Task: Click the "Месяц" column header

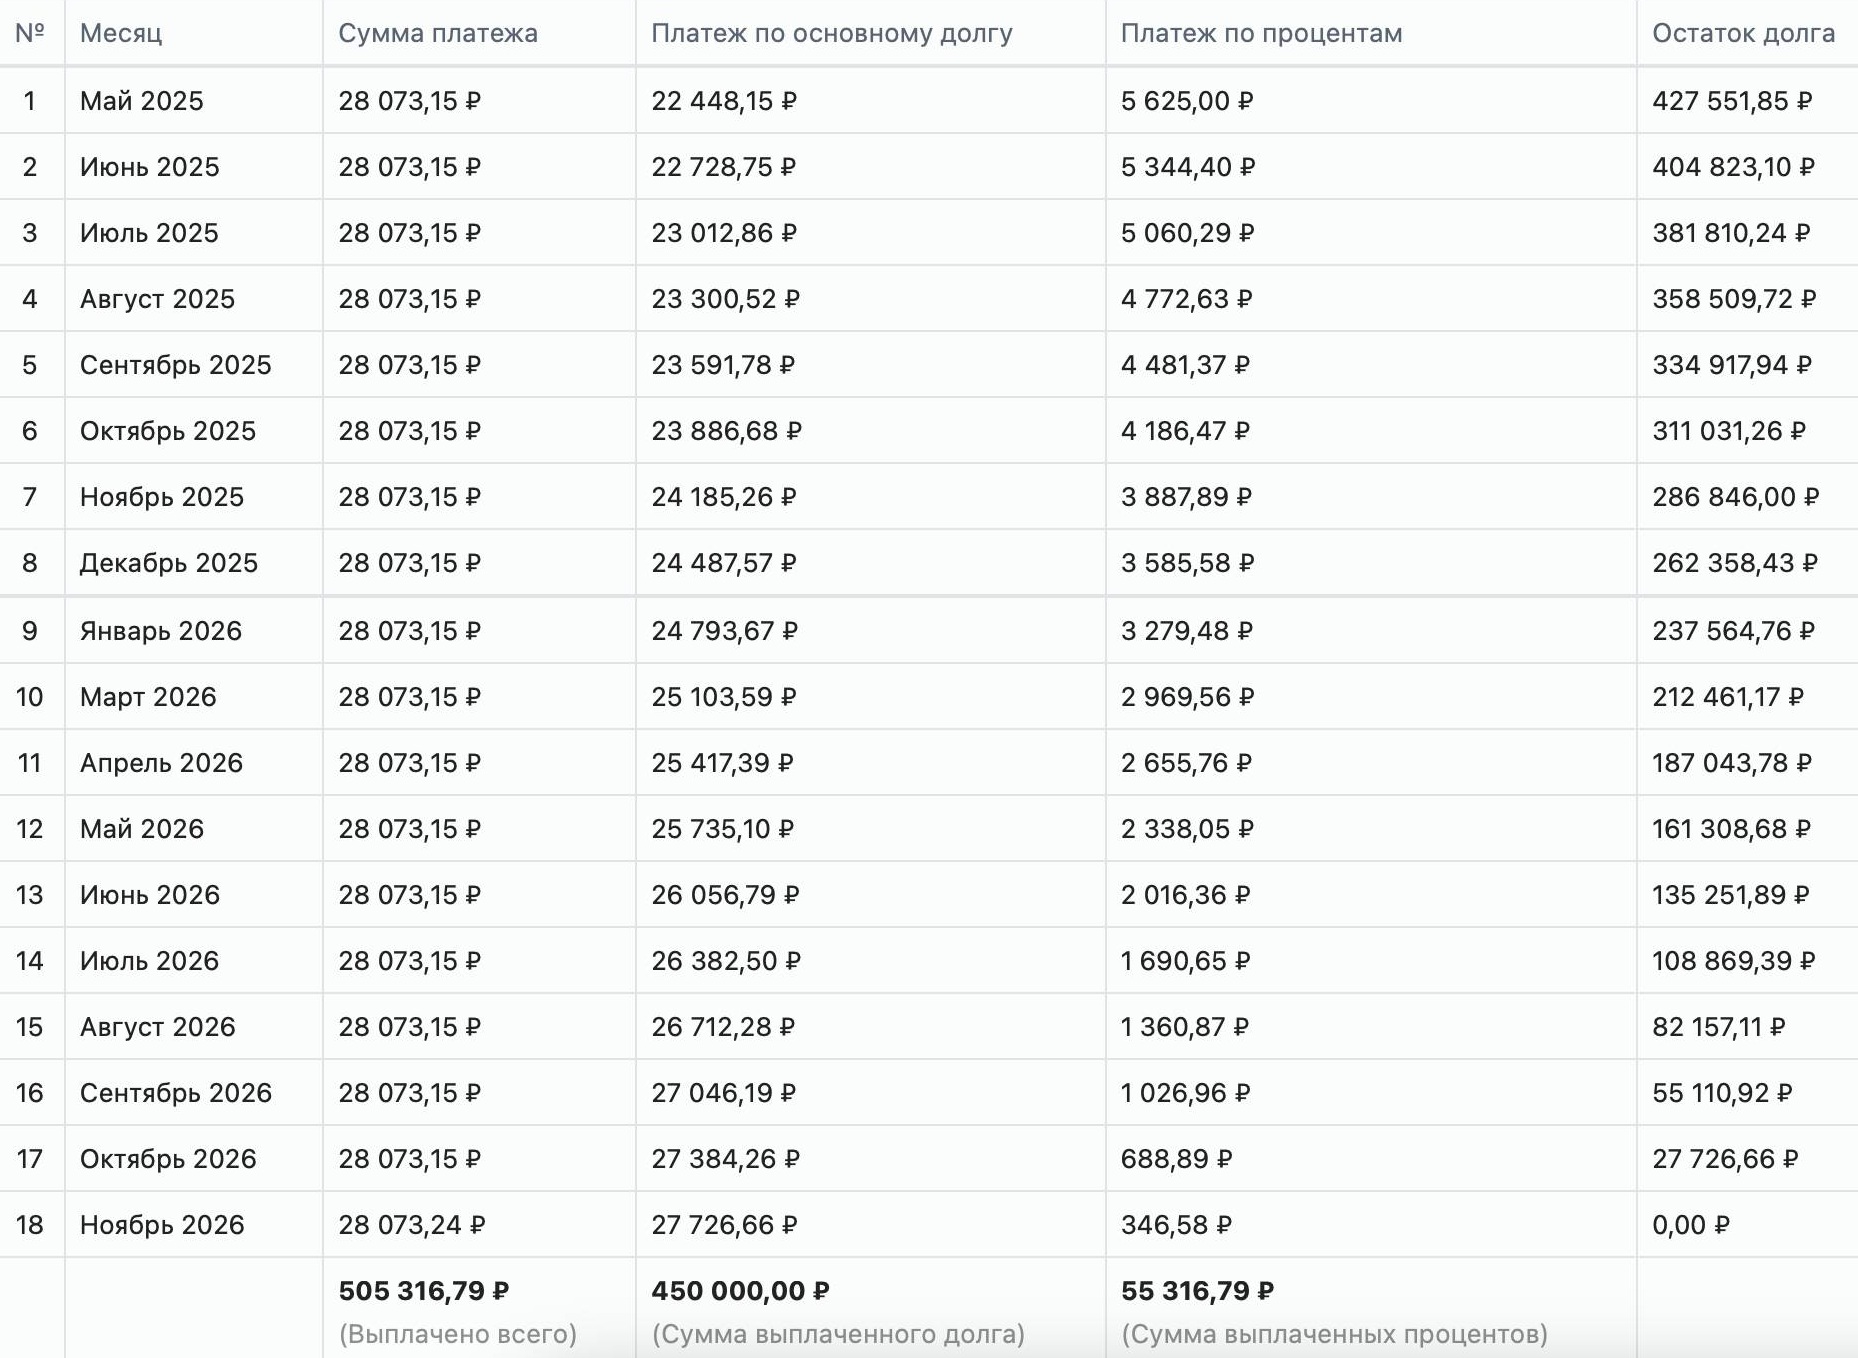Action: 121,33
